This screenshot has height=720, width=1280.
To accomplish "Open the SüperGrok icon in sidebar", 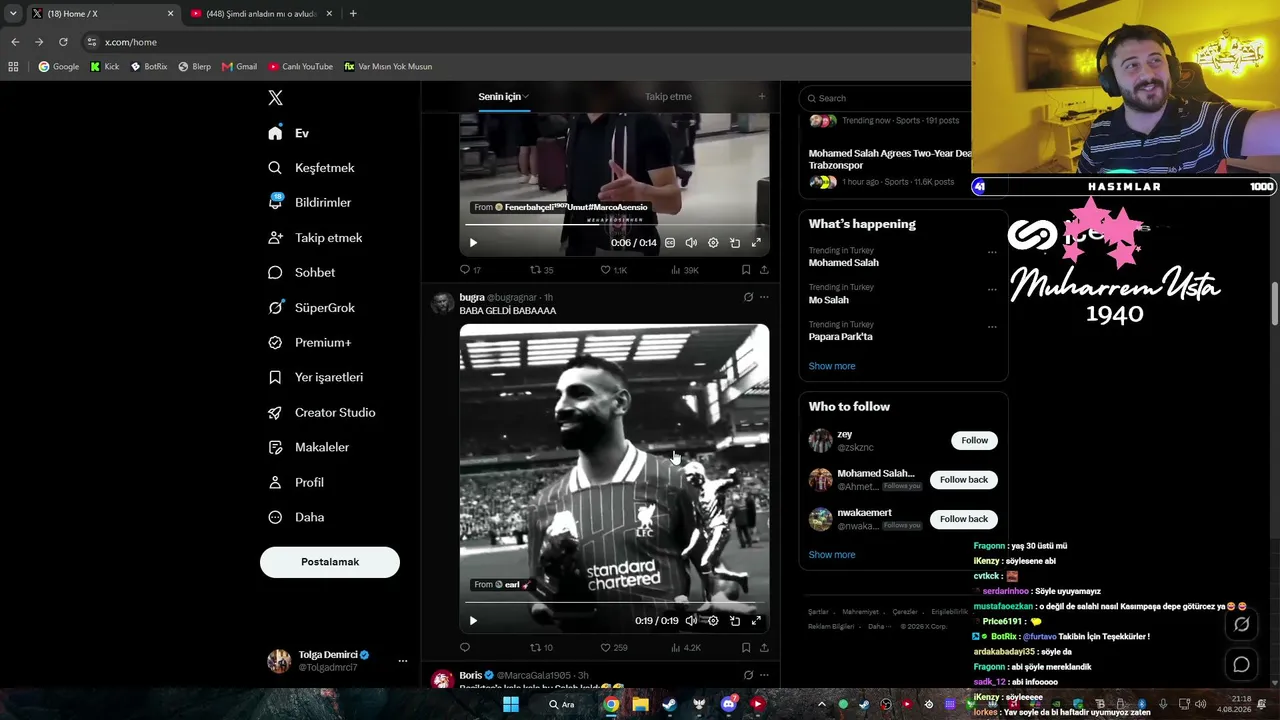I will tap(275, 307).
